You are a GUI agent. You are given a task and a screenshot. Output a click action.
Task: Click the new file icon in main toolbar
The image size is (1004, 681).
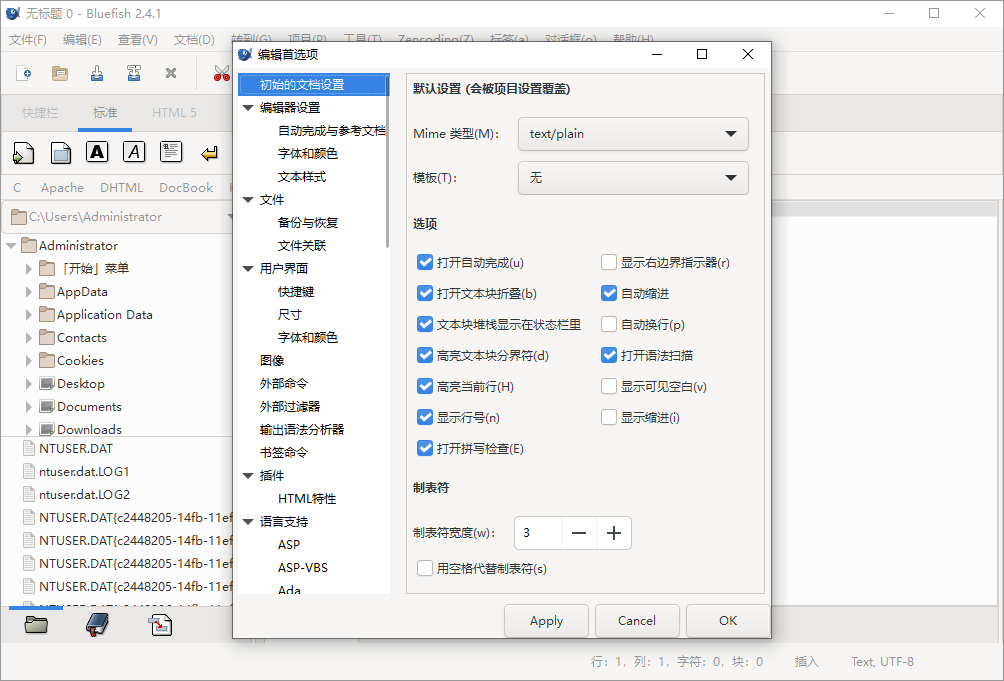[24, 73]
